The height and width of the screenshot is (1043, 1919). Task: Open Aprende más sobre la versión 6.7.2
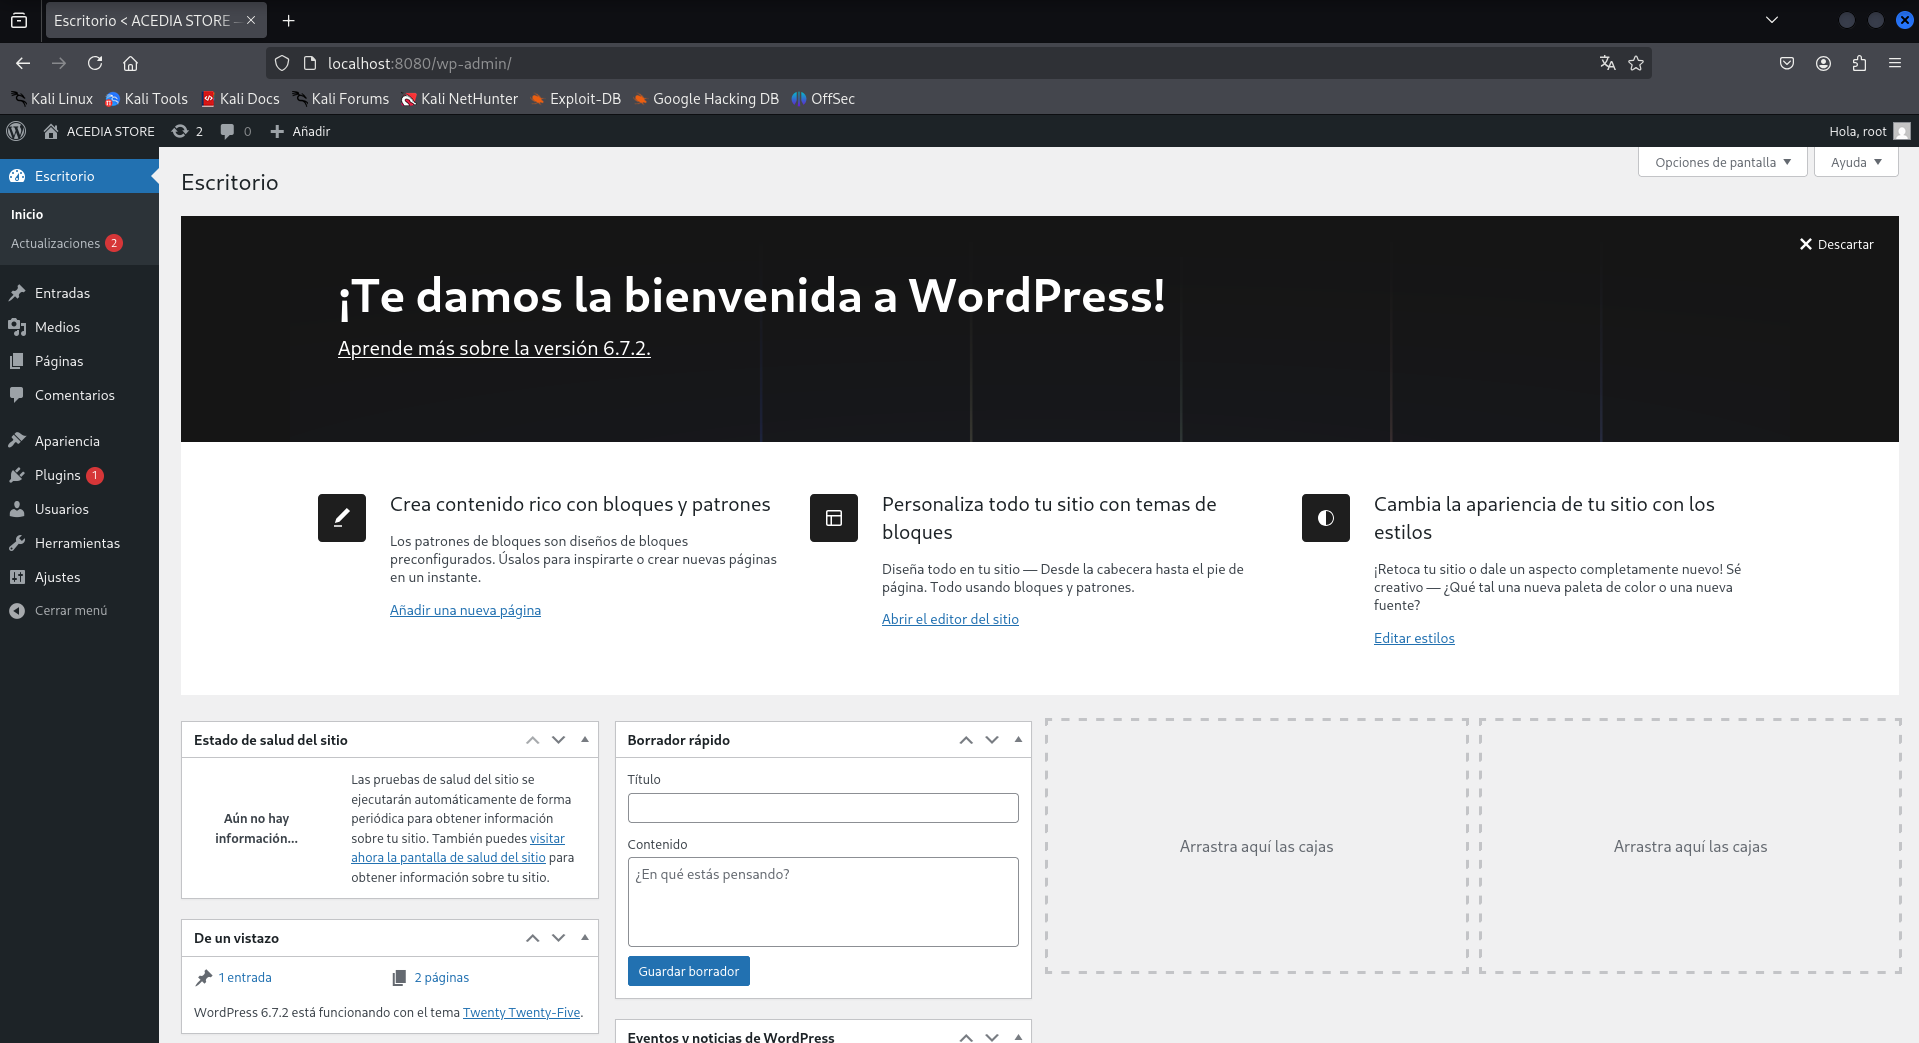pyautogui.click(x=494, y=348)
